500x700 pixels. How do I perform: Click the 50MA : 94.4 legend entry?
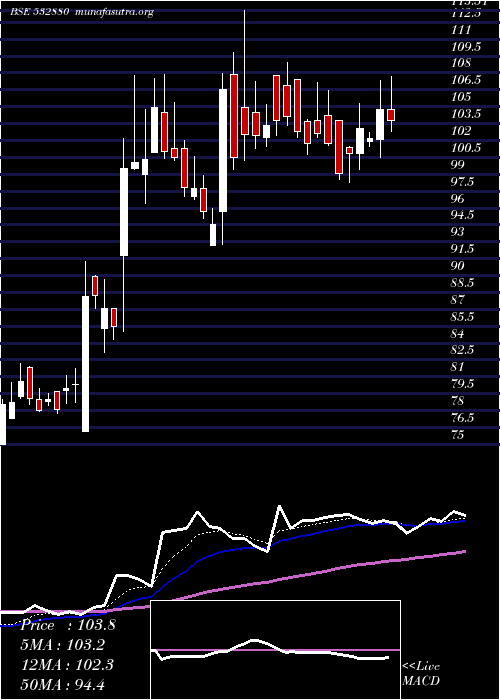pos(64,684)
